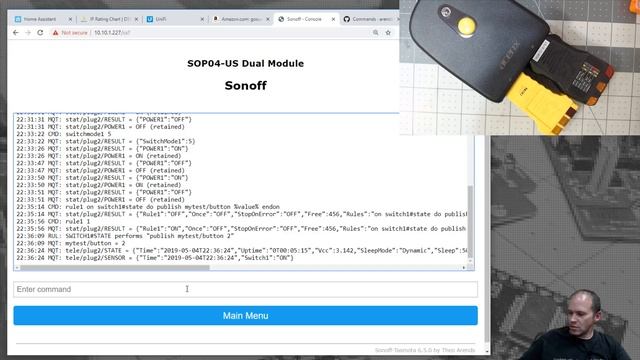Screen dimensions: 640x360
Task: Close the Sonoff - Console tab
Action: 333,19
